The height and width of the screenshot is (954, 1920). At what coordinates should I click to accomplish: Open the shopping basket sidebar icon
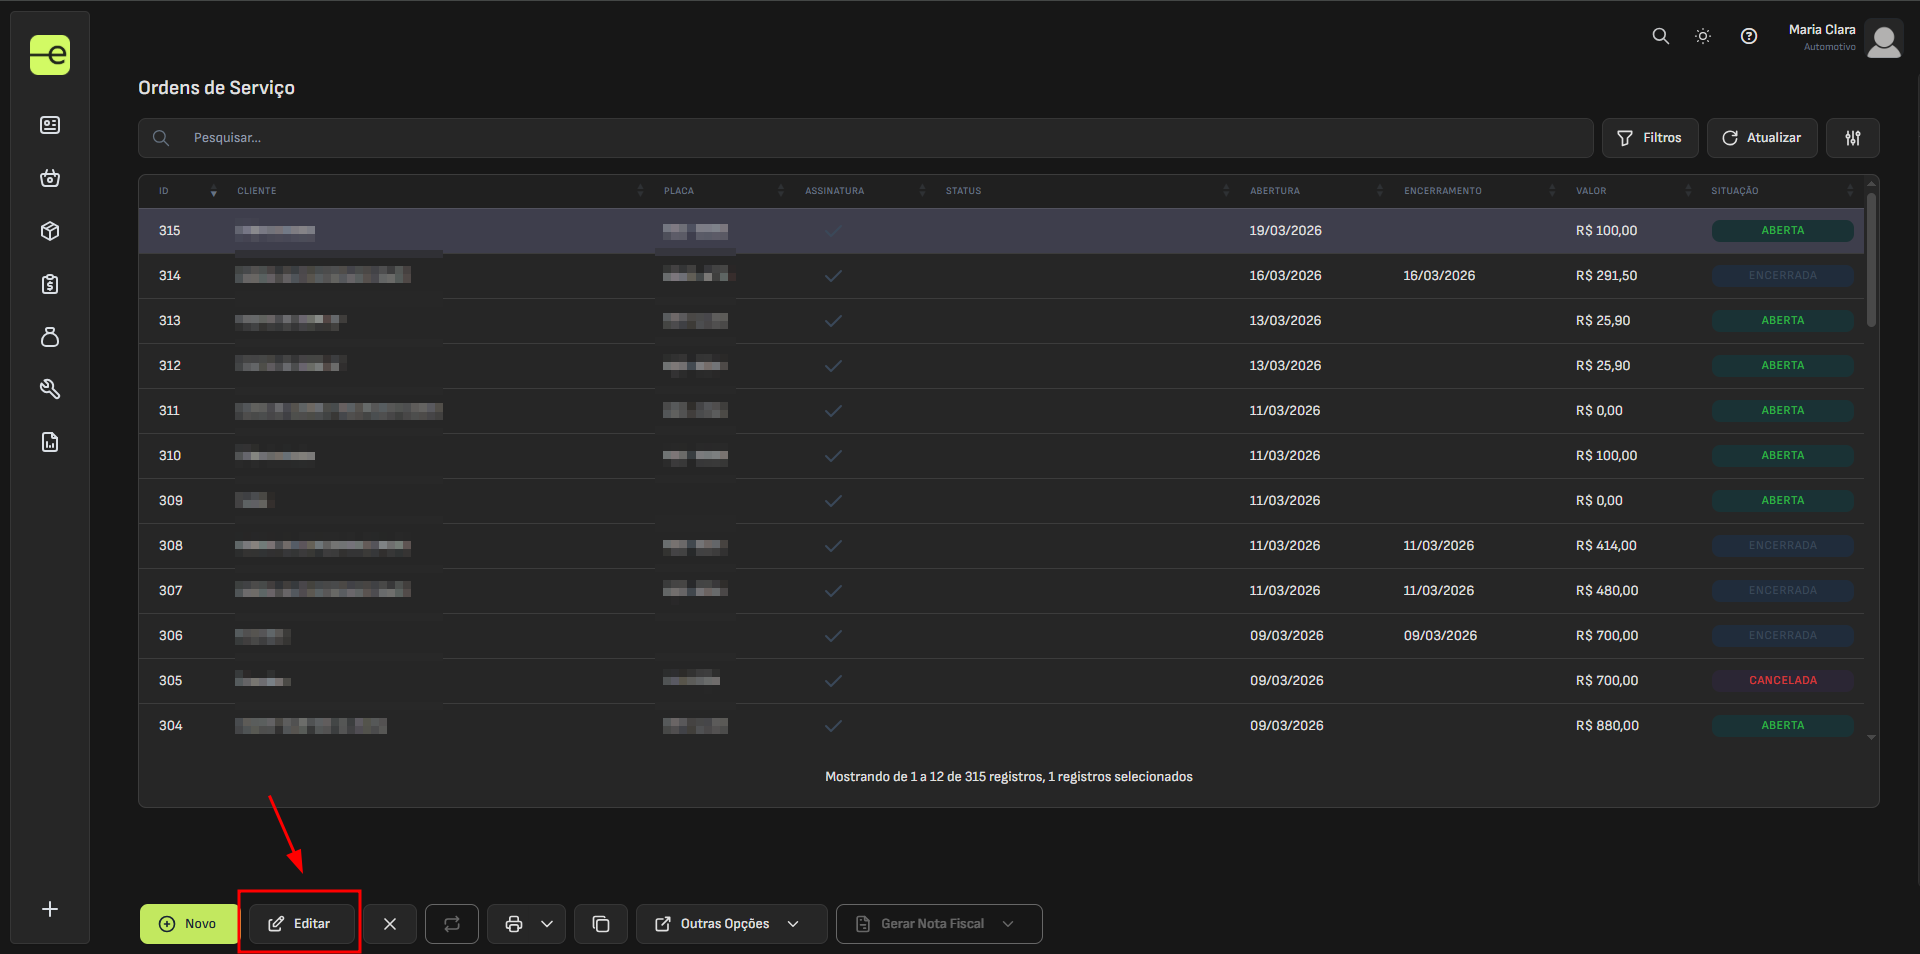coord(50,178)
